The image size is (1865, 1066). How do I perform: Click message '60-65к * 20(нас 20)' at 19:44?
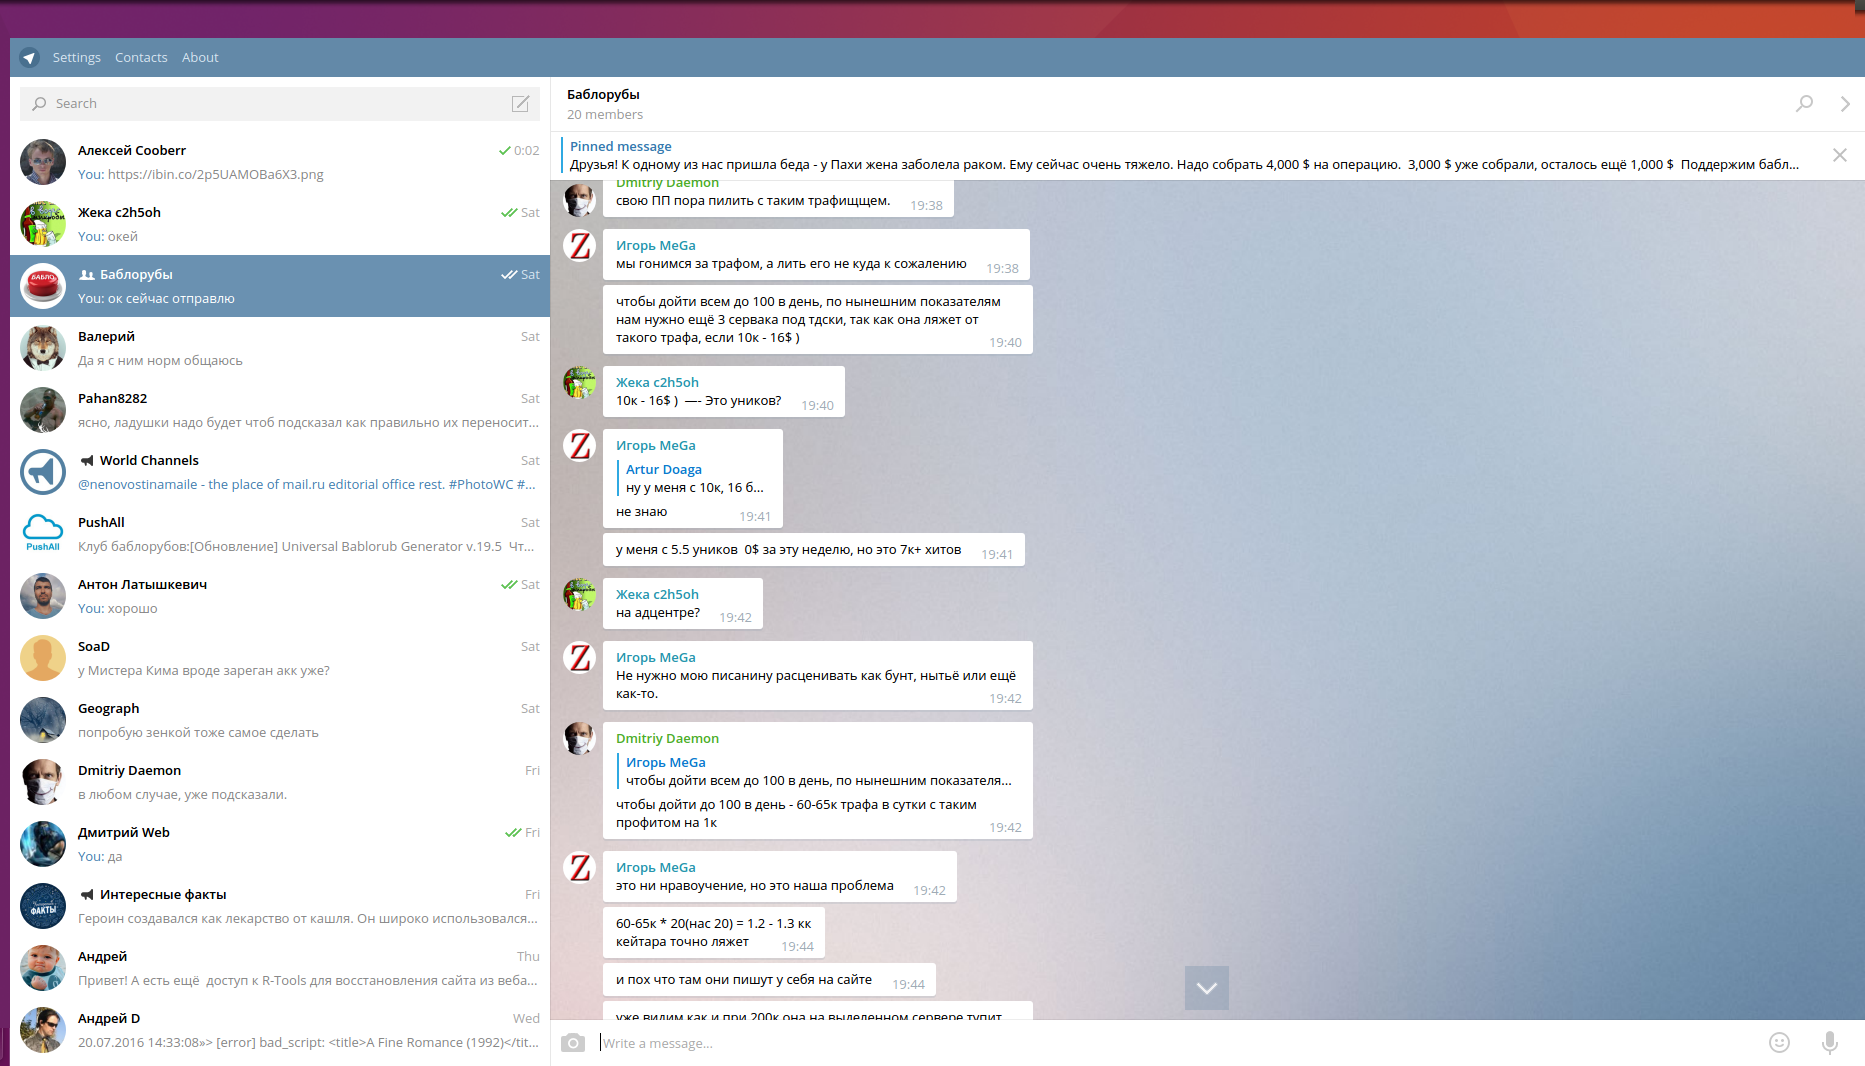tap(714, 933)
